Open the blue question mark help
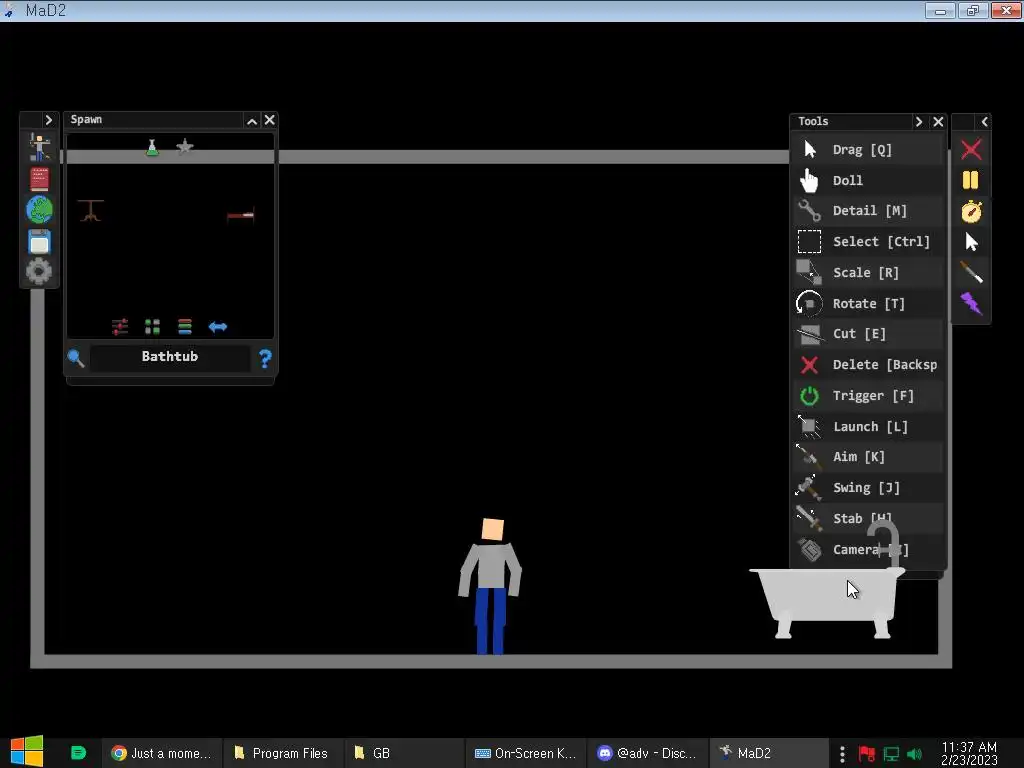This screenshot has height=768, width=1024. pos(265,359)
